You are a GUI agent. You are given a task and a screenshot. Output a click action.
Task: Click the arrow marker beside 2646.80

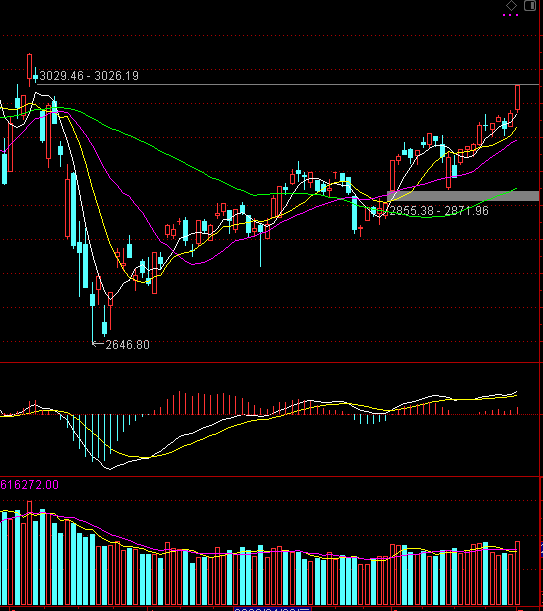[x=97, y=343]
